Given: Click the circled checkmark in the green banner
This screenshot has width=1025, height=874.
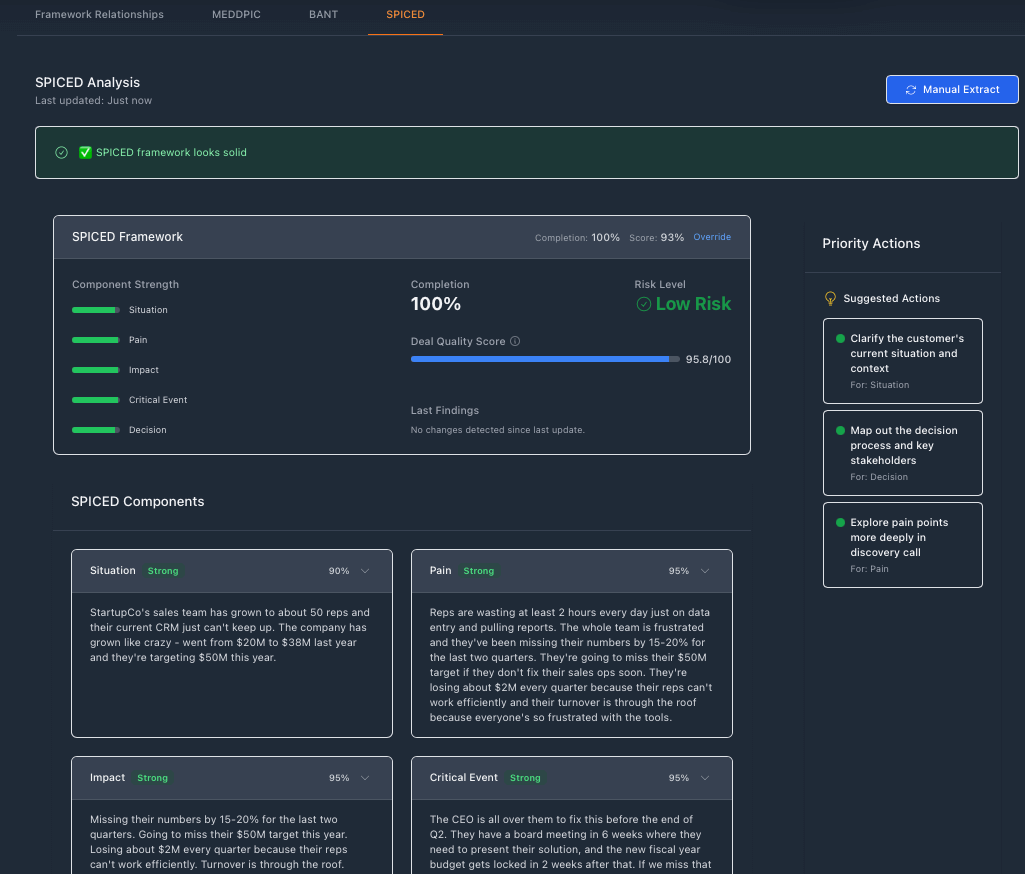Looking at the screenshot, I should tap(61, 152).
